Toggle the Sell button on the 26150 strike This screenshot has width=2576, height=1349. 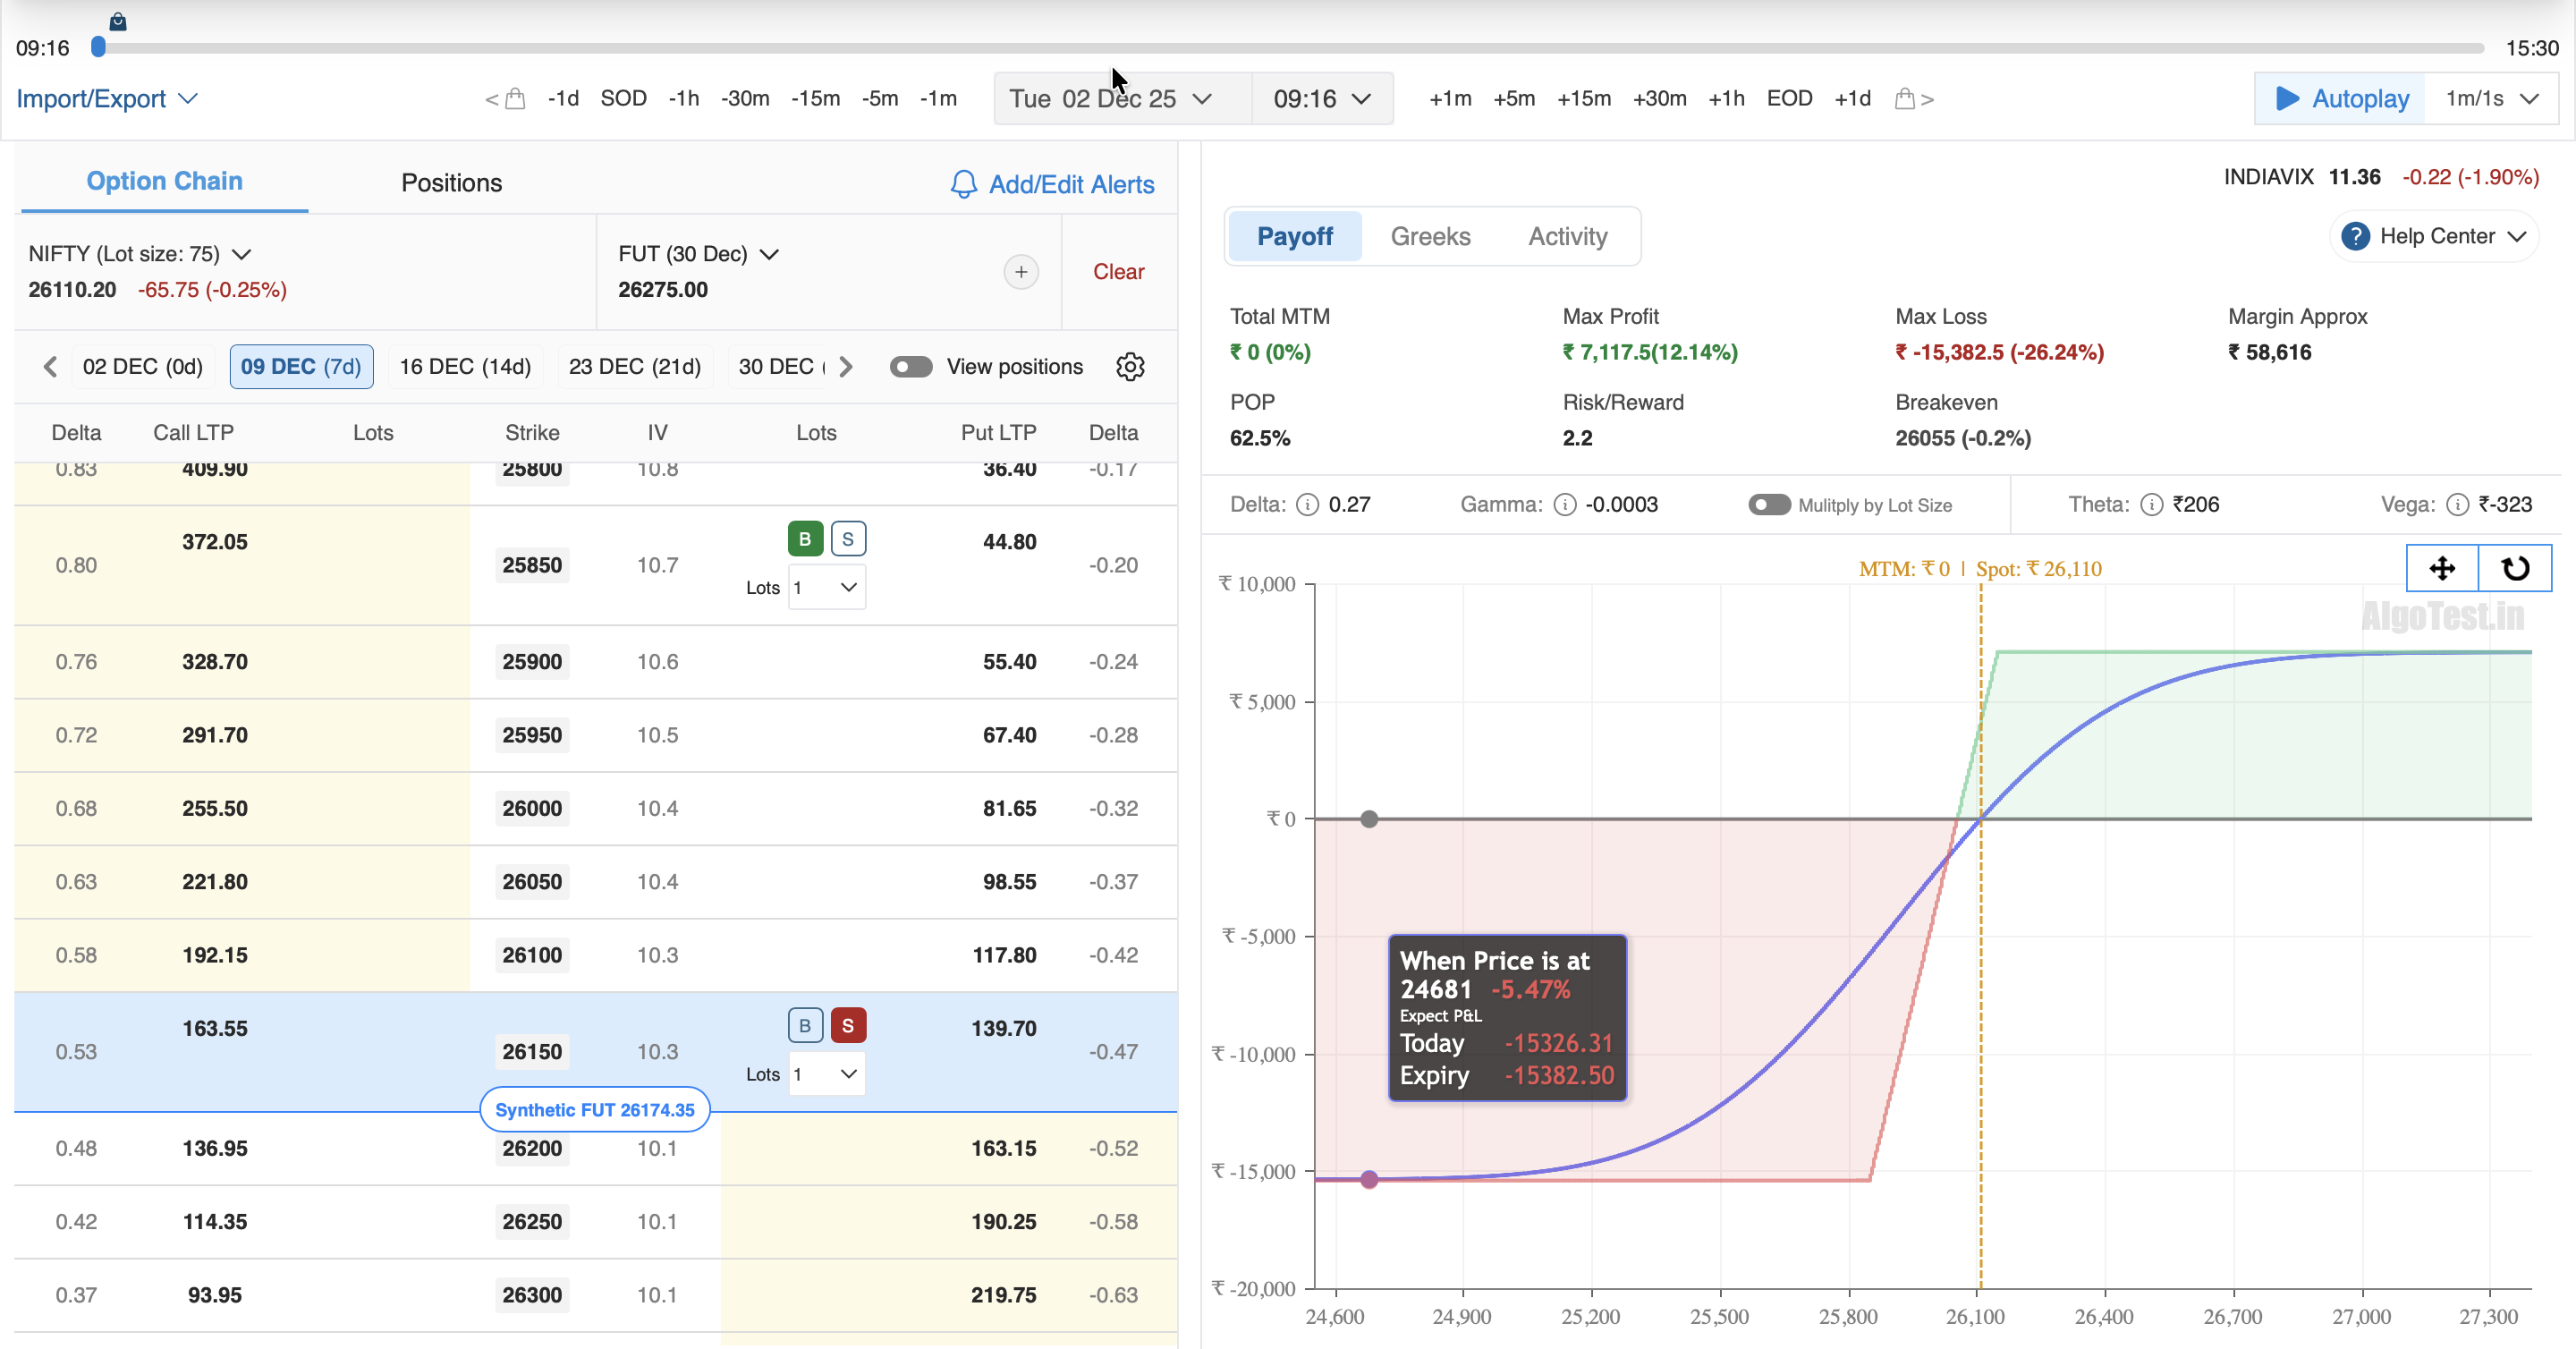847,1025
